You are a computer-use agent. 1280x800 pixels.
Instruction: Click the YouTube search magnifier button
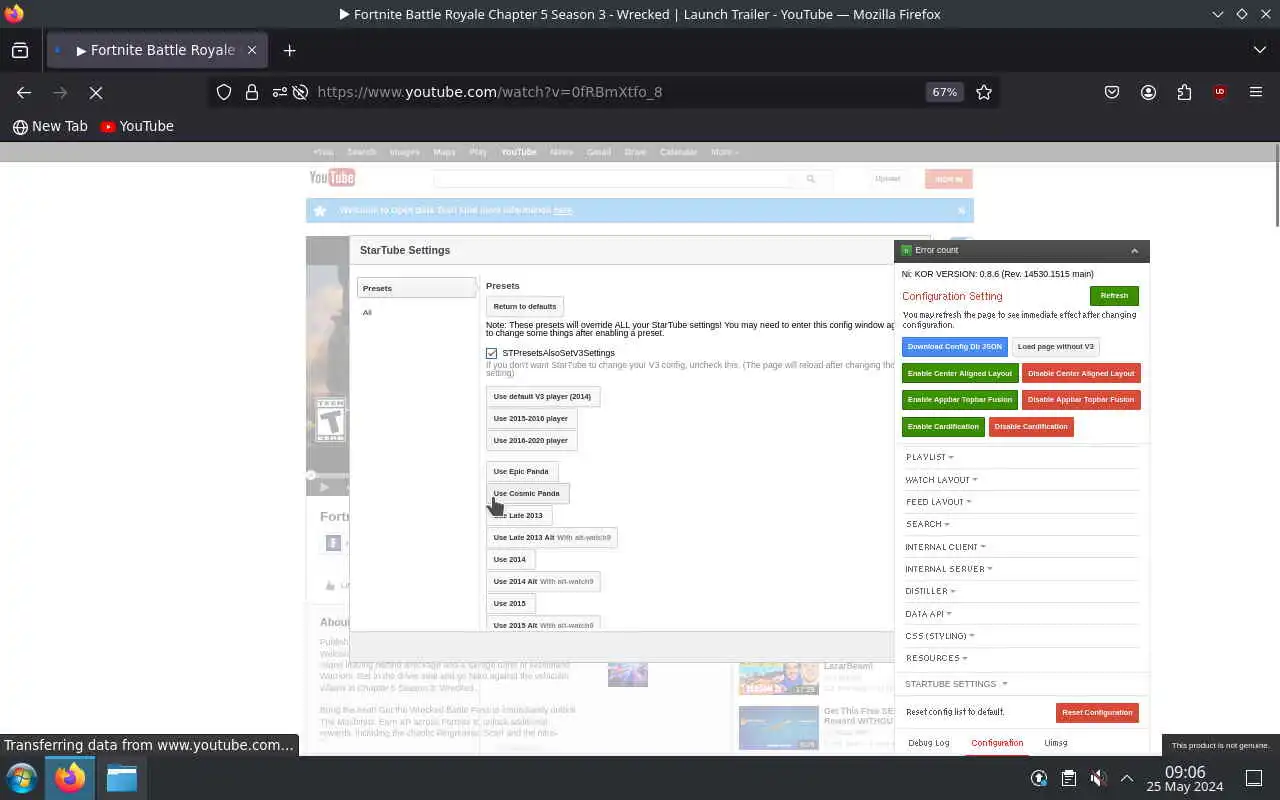point(811,179)
